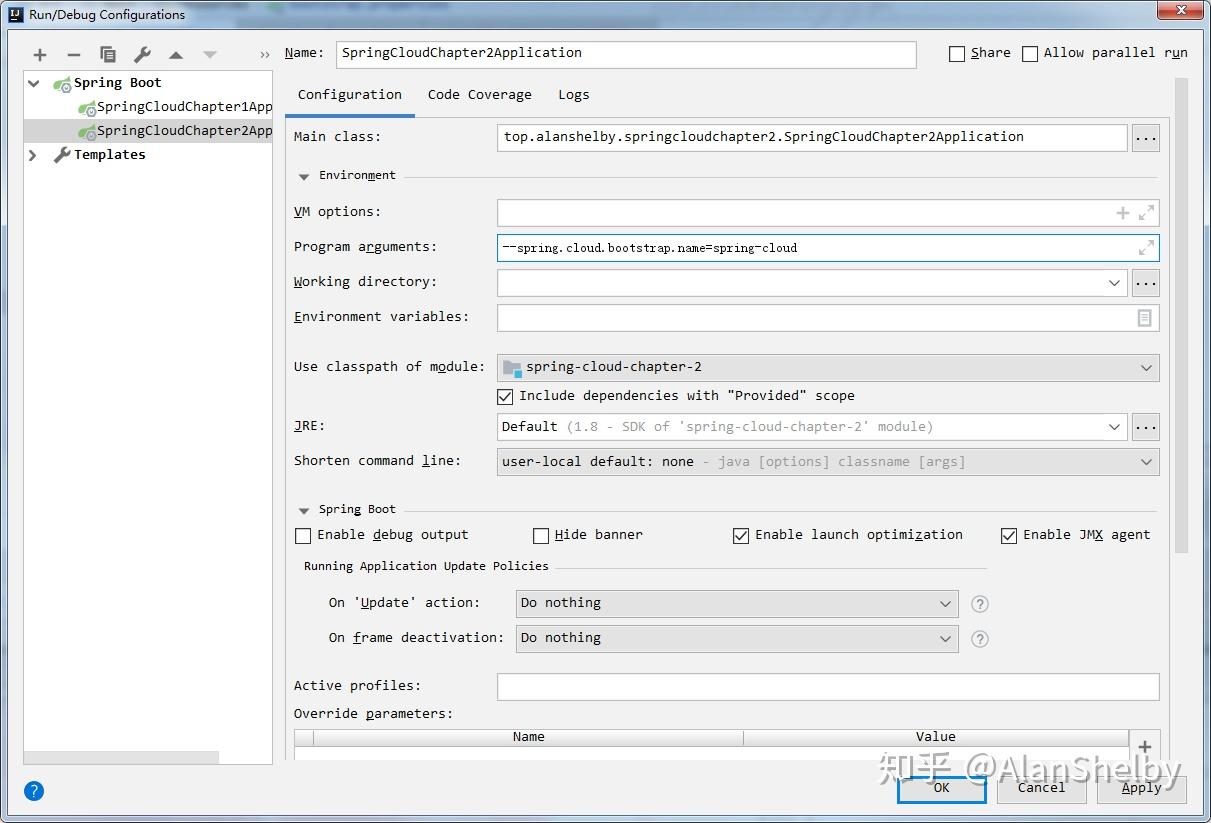Open the On Update action dropdown

(x=944, y=603)
